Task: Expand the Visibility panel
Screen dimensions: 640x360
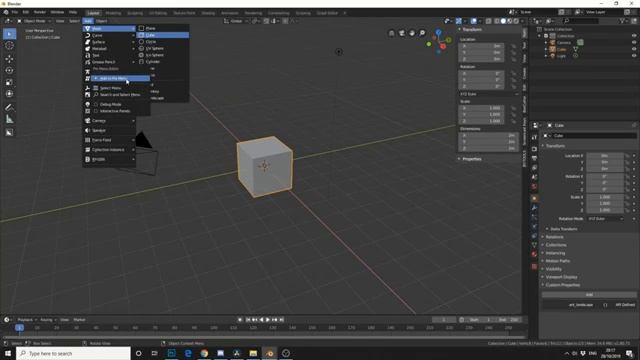Action: point(553,269)
